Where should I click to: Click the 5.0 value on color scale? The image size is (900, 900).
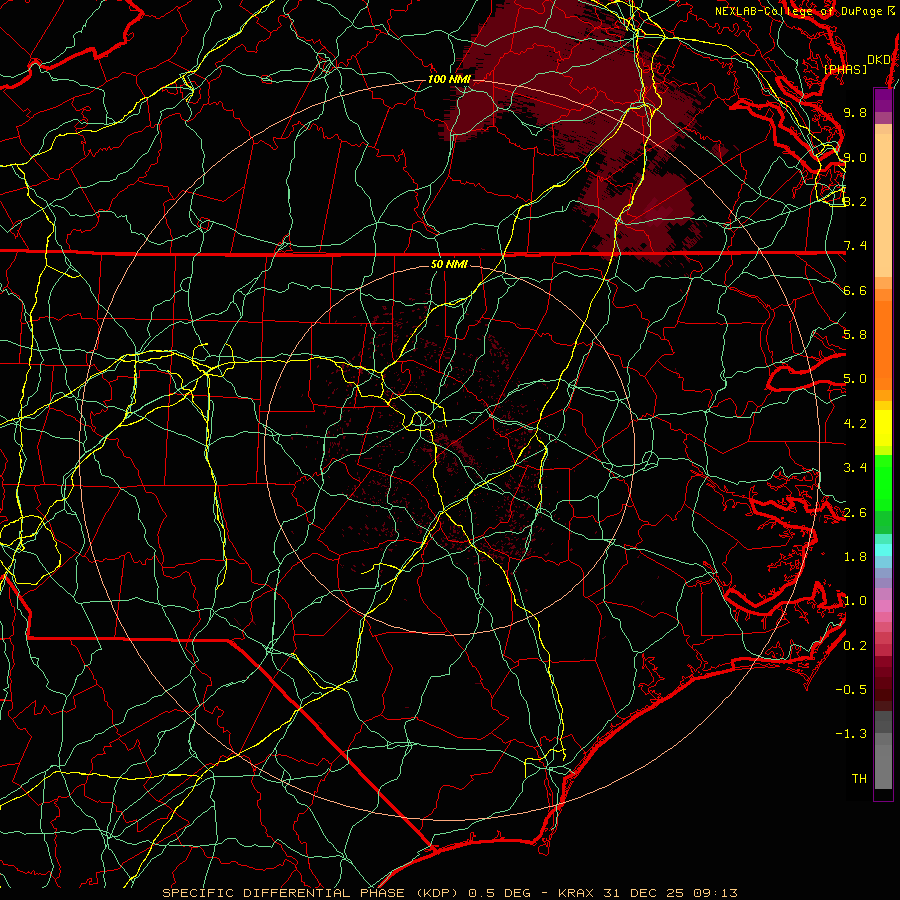(855, 379)
